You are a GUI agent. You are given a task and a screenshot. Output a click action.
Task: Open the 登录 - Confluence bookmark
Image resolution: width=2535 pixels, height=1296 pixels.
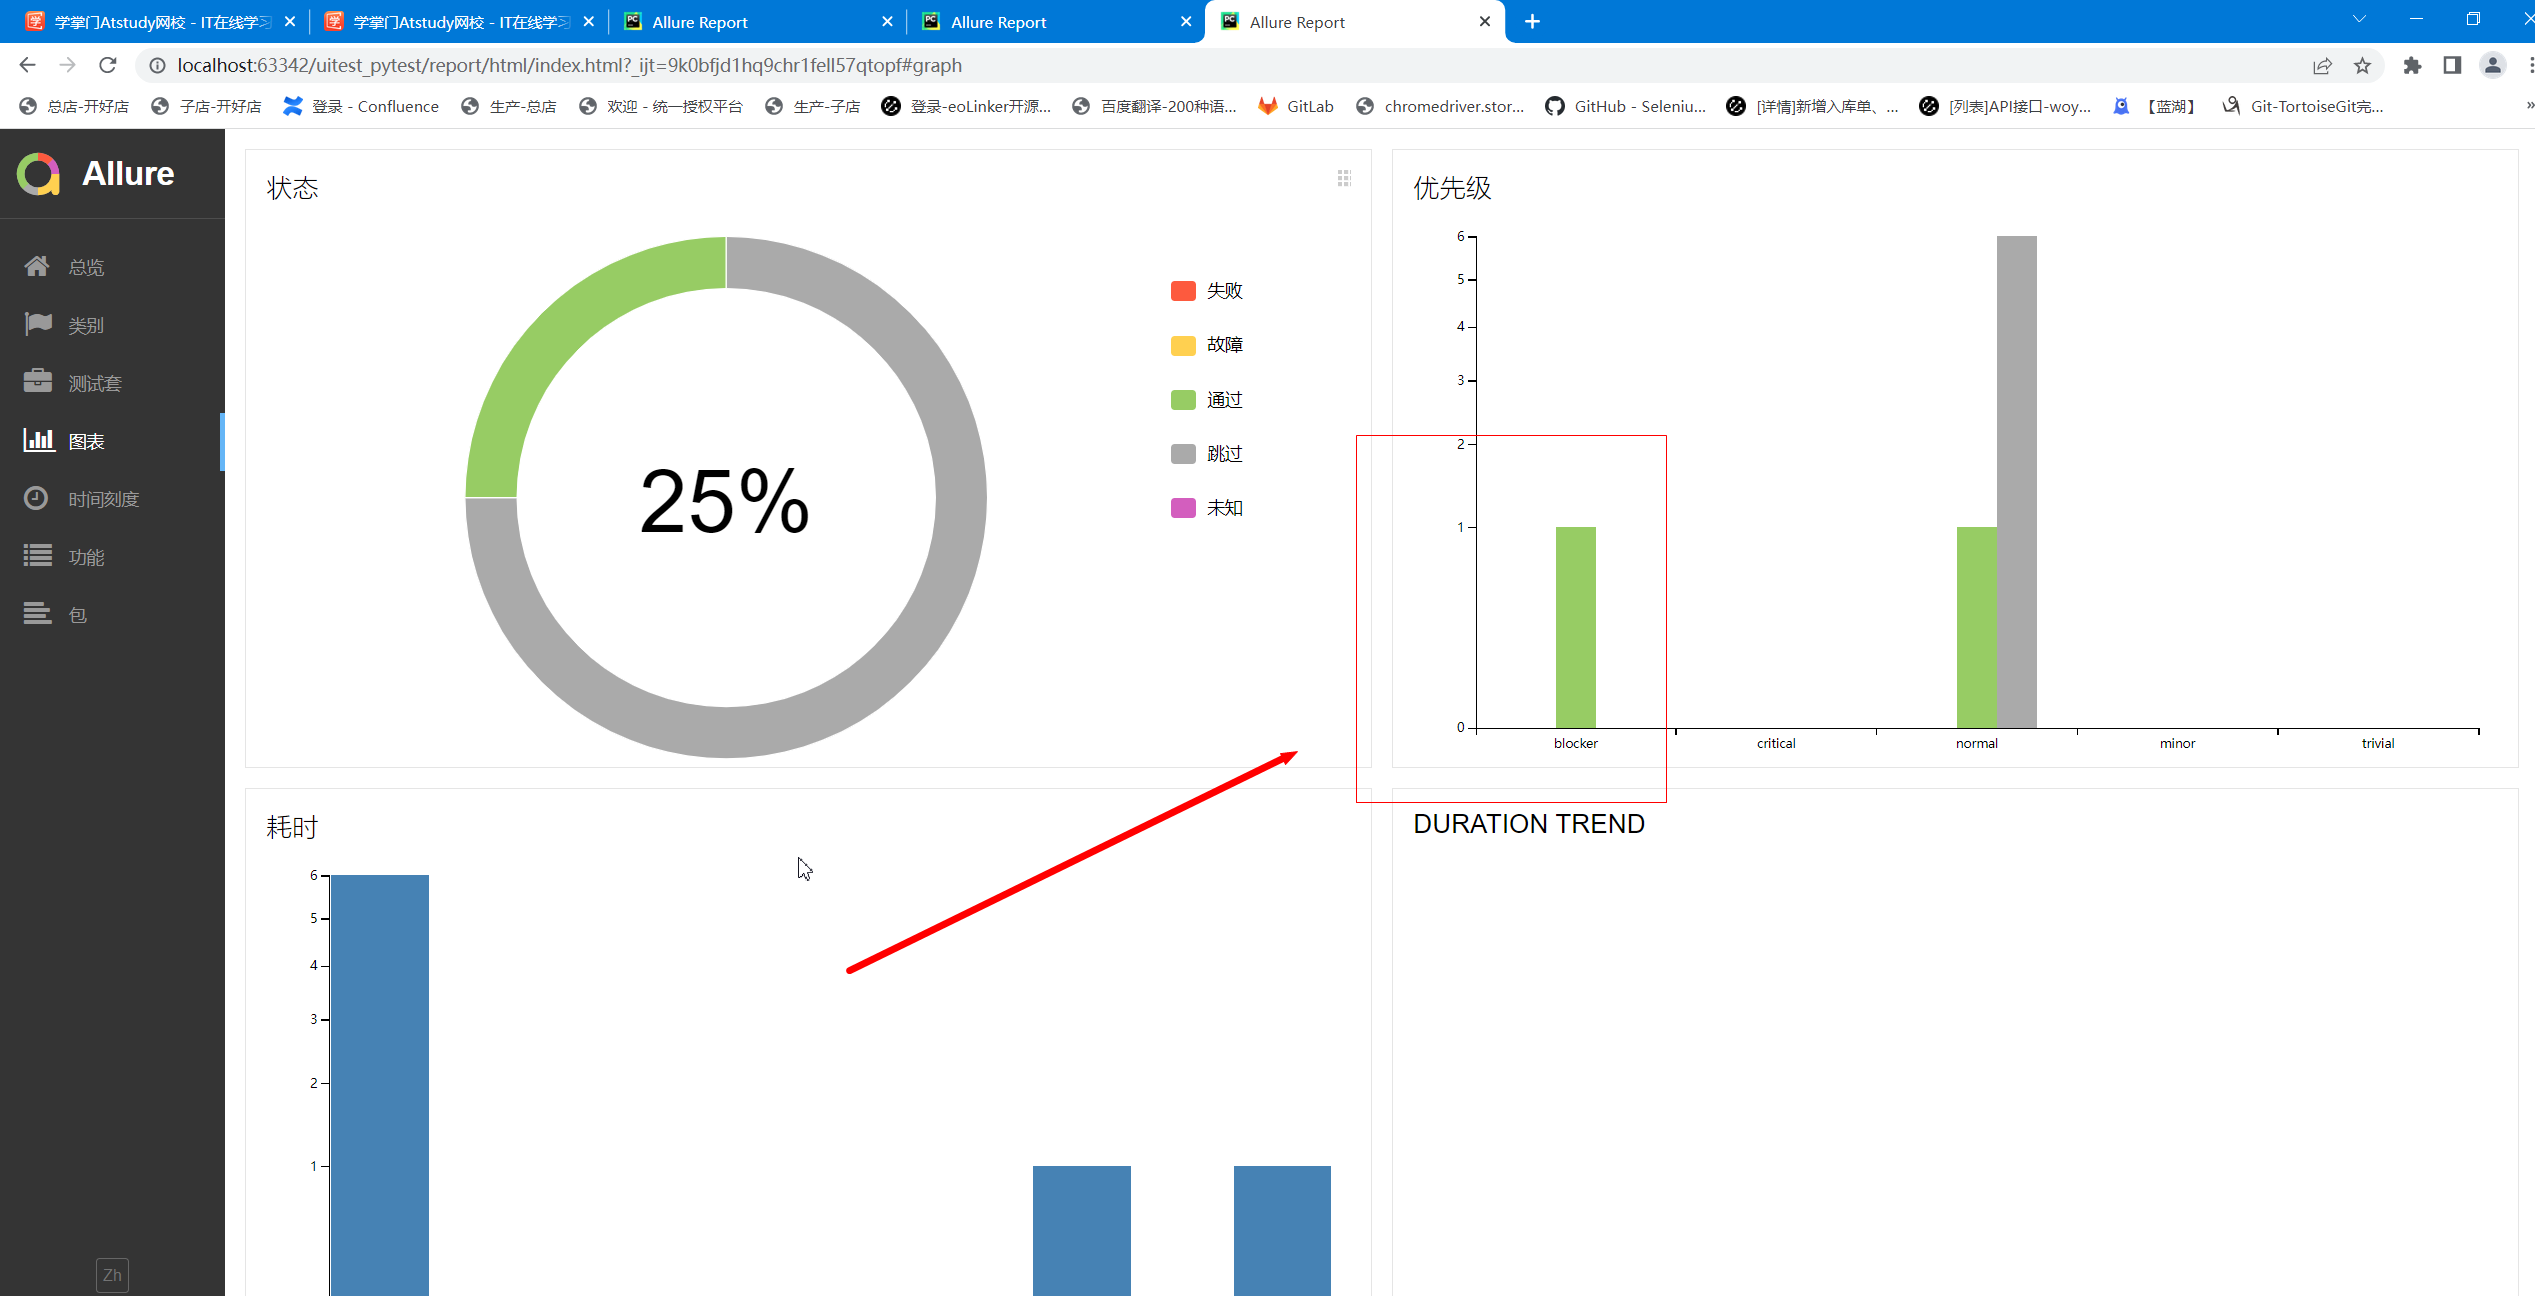[361, 106]
